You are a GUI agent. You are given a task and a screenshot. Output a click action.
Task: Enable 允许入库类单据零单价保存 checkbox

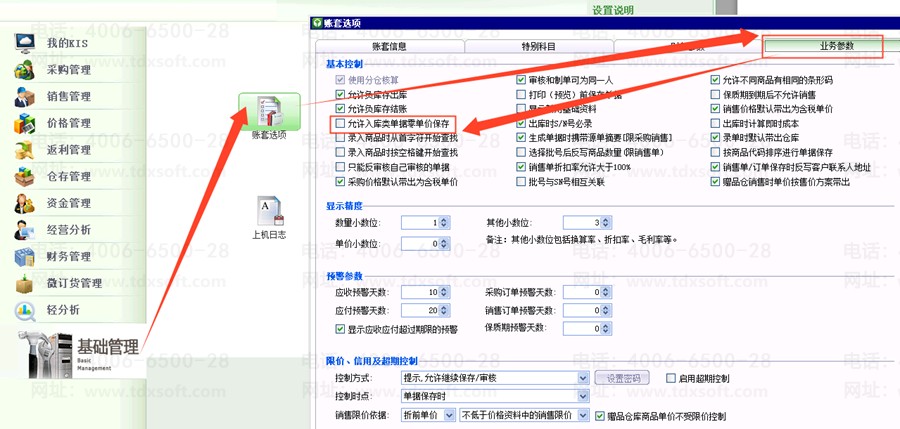340,123
